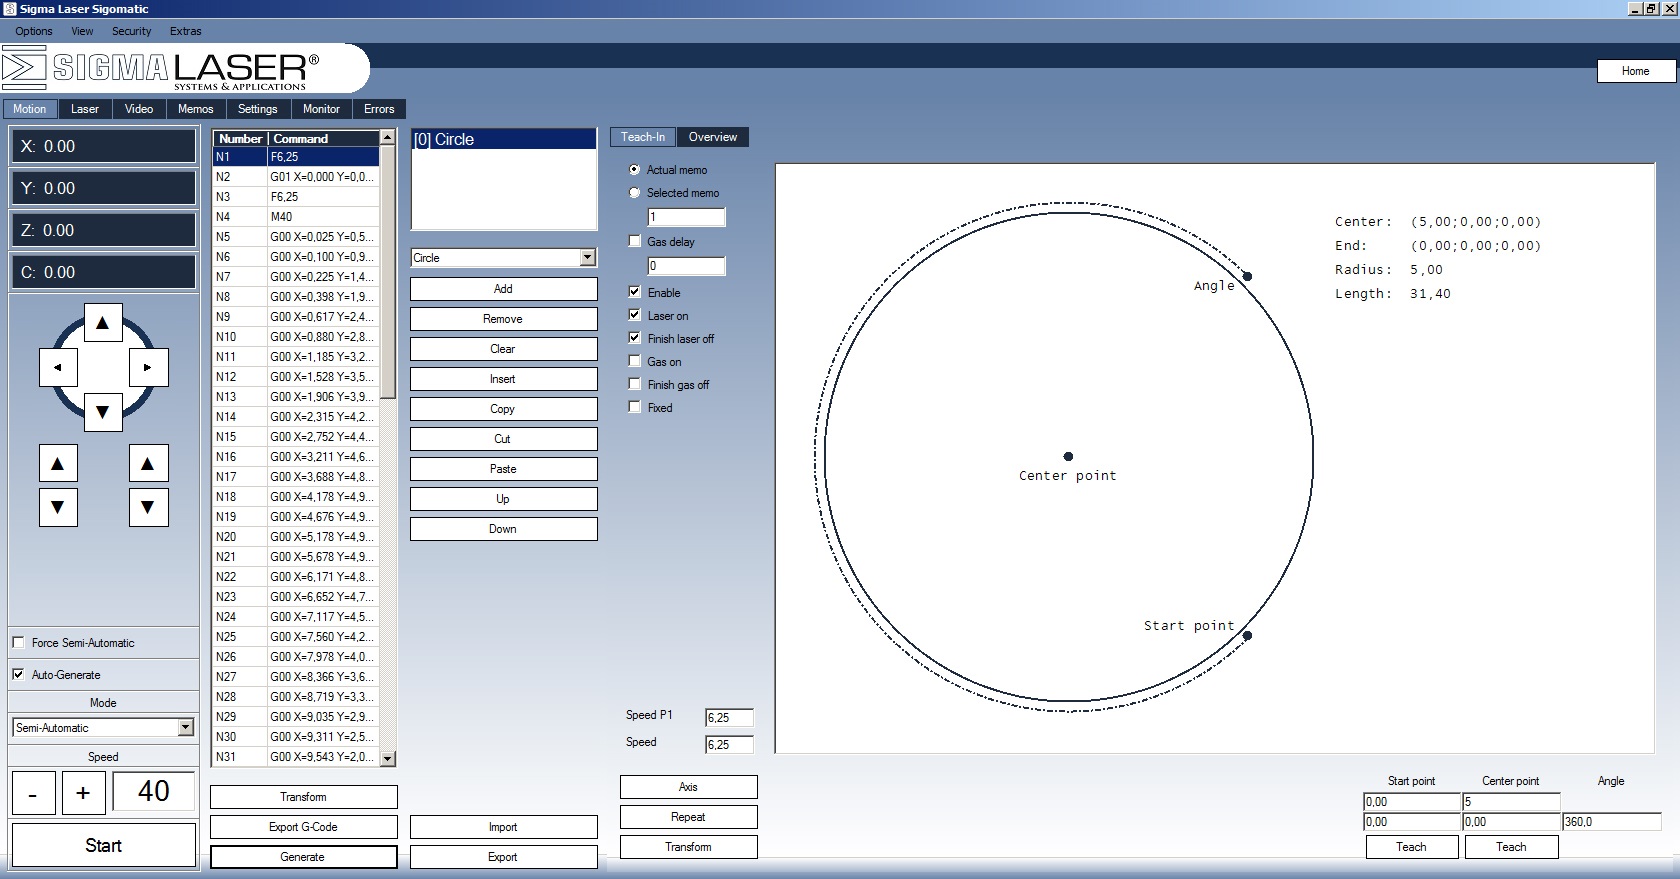Increase speed with the plus button
1680x879 pixels.
(x=83, y=793)
